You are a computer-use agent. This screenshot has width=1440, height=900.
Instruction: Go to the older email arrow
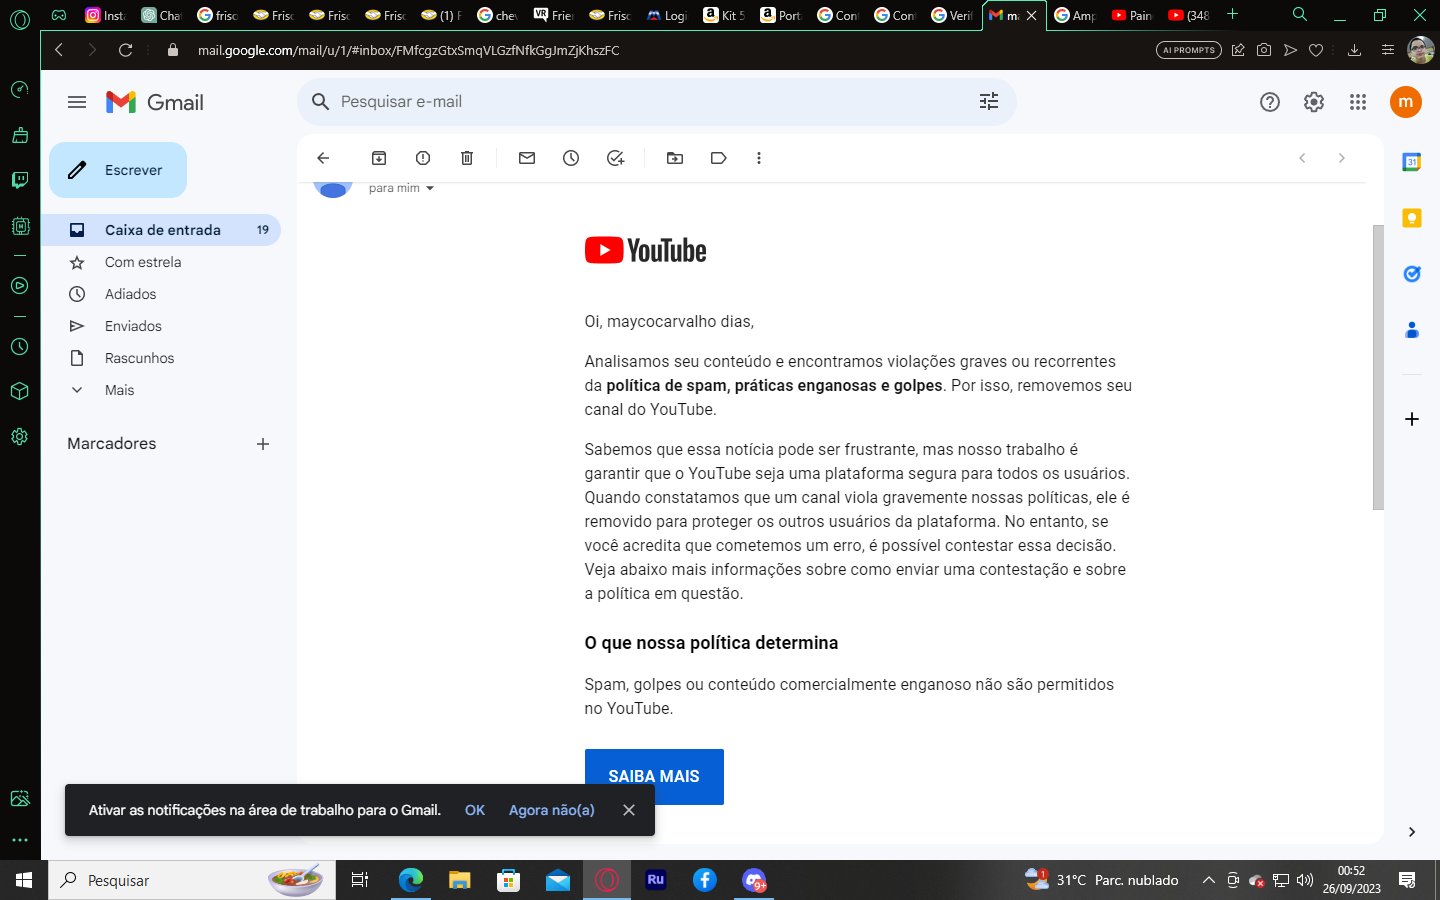1342,158
